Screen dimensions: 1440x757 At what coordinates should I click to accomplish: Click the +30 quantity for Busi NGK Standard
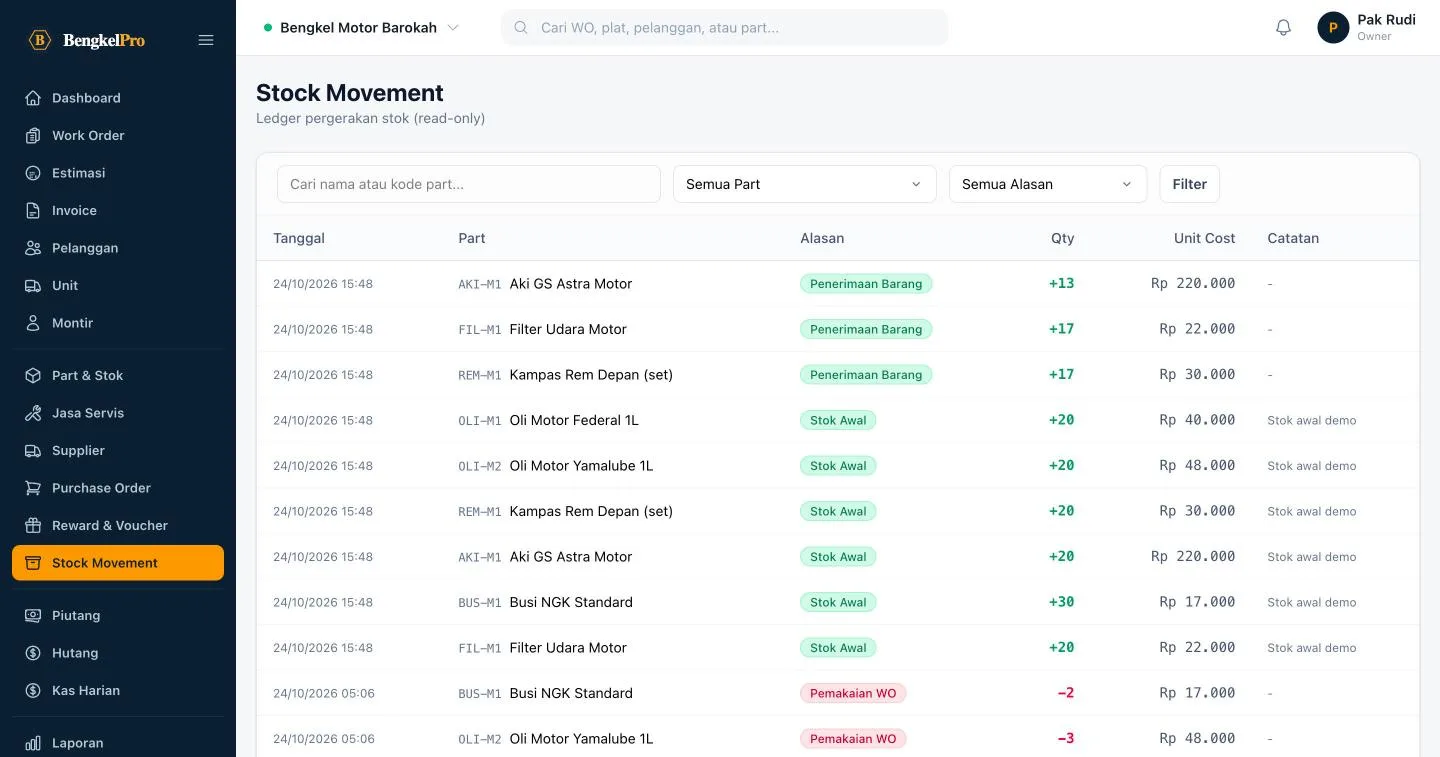[x=1061, y=602]
